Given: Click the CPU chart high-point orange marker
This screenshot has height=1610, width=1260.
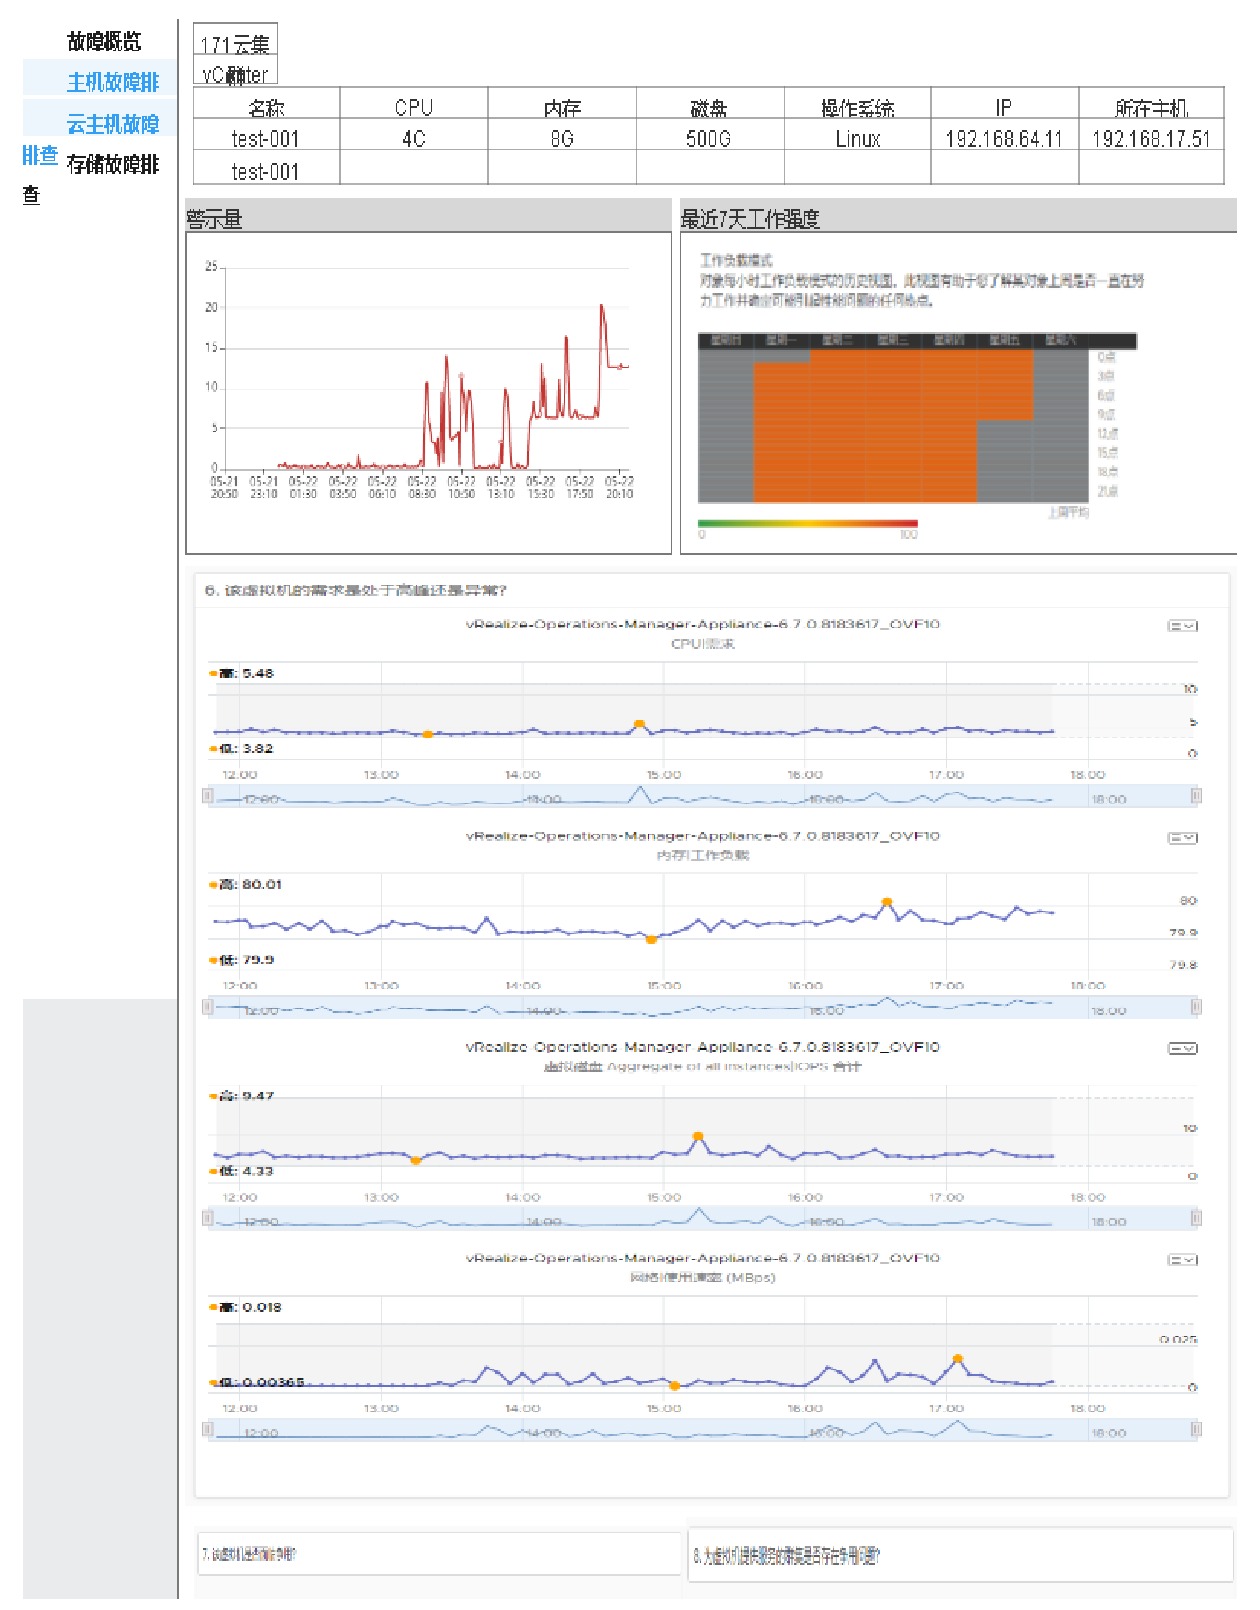Looking at the screenshot, I should click(x=639, y=724).
